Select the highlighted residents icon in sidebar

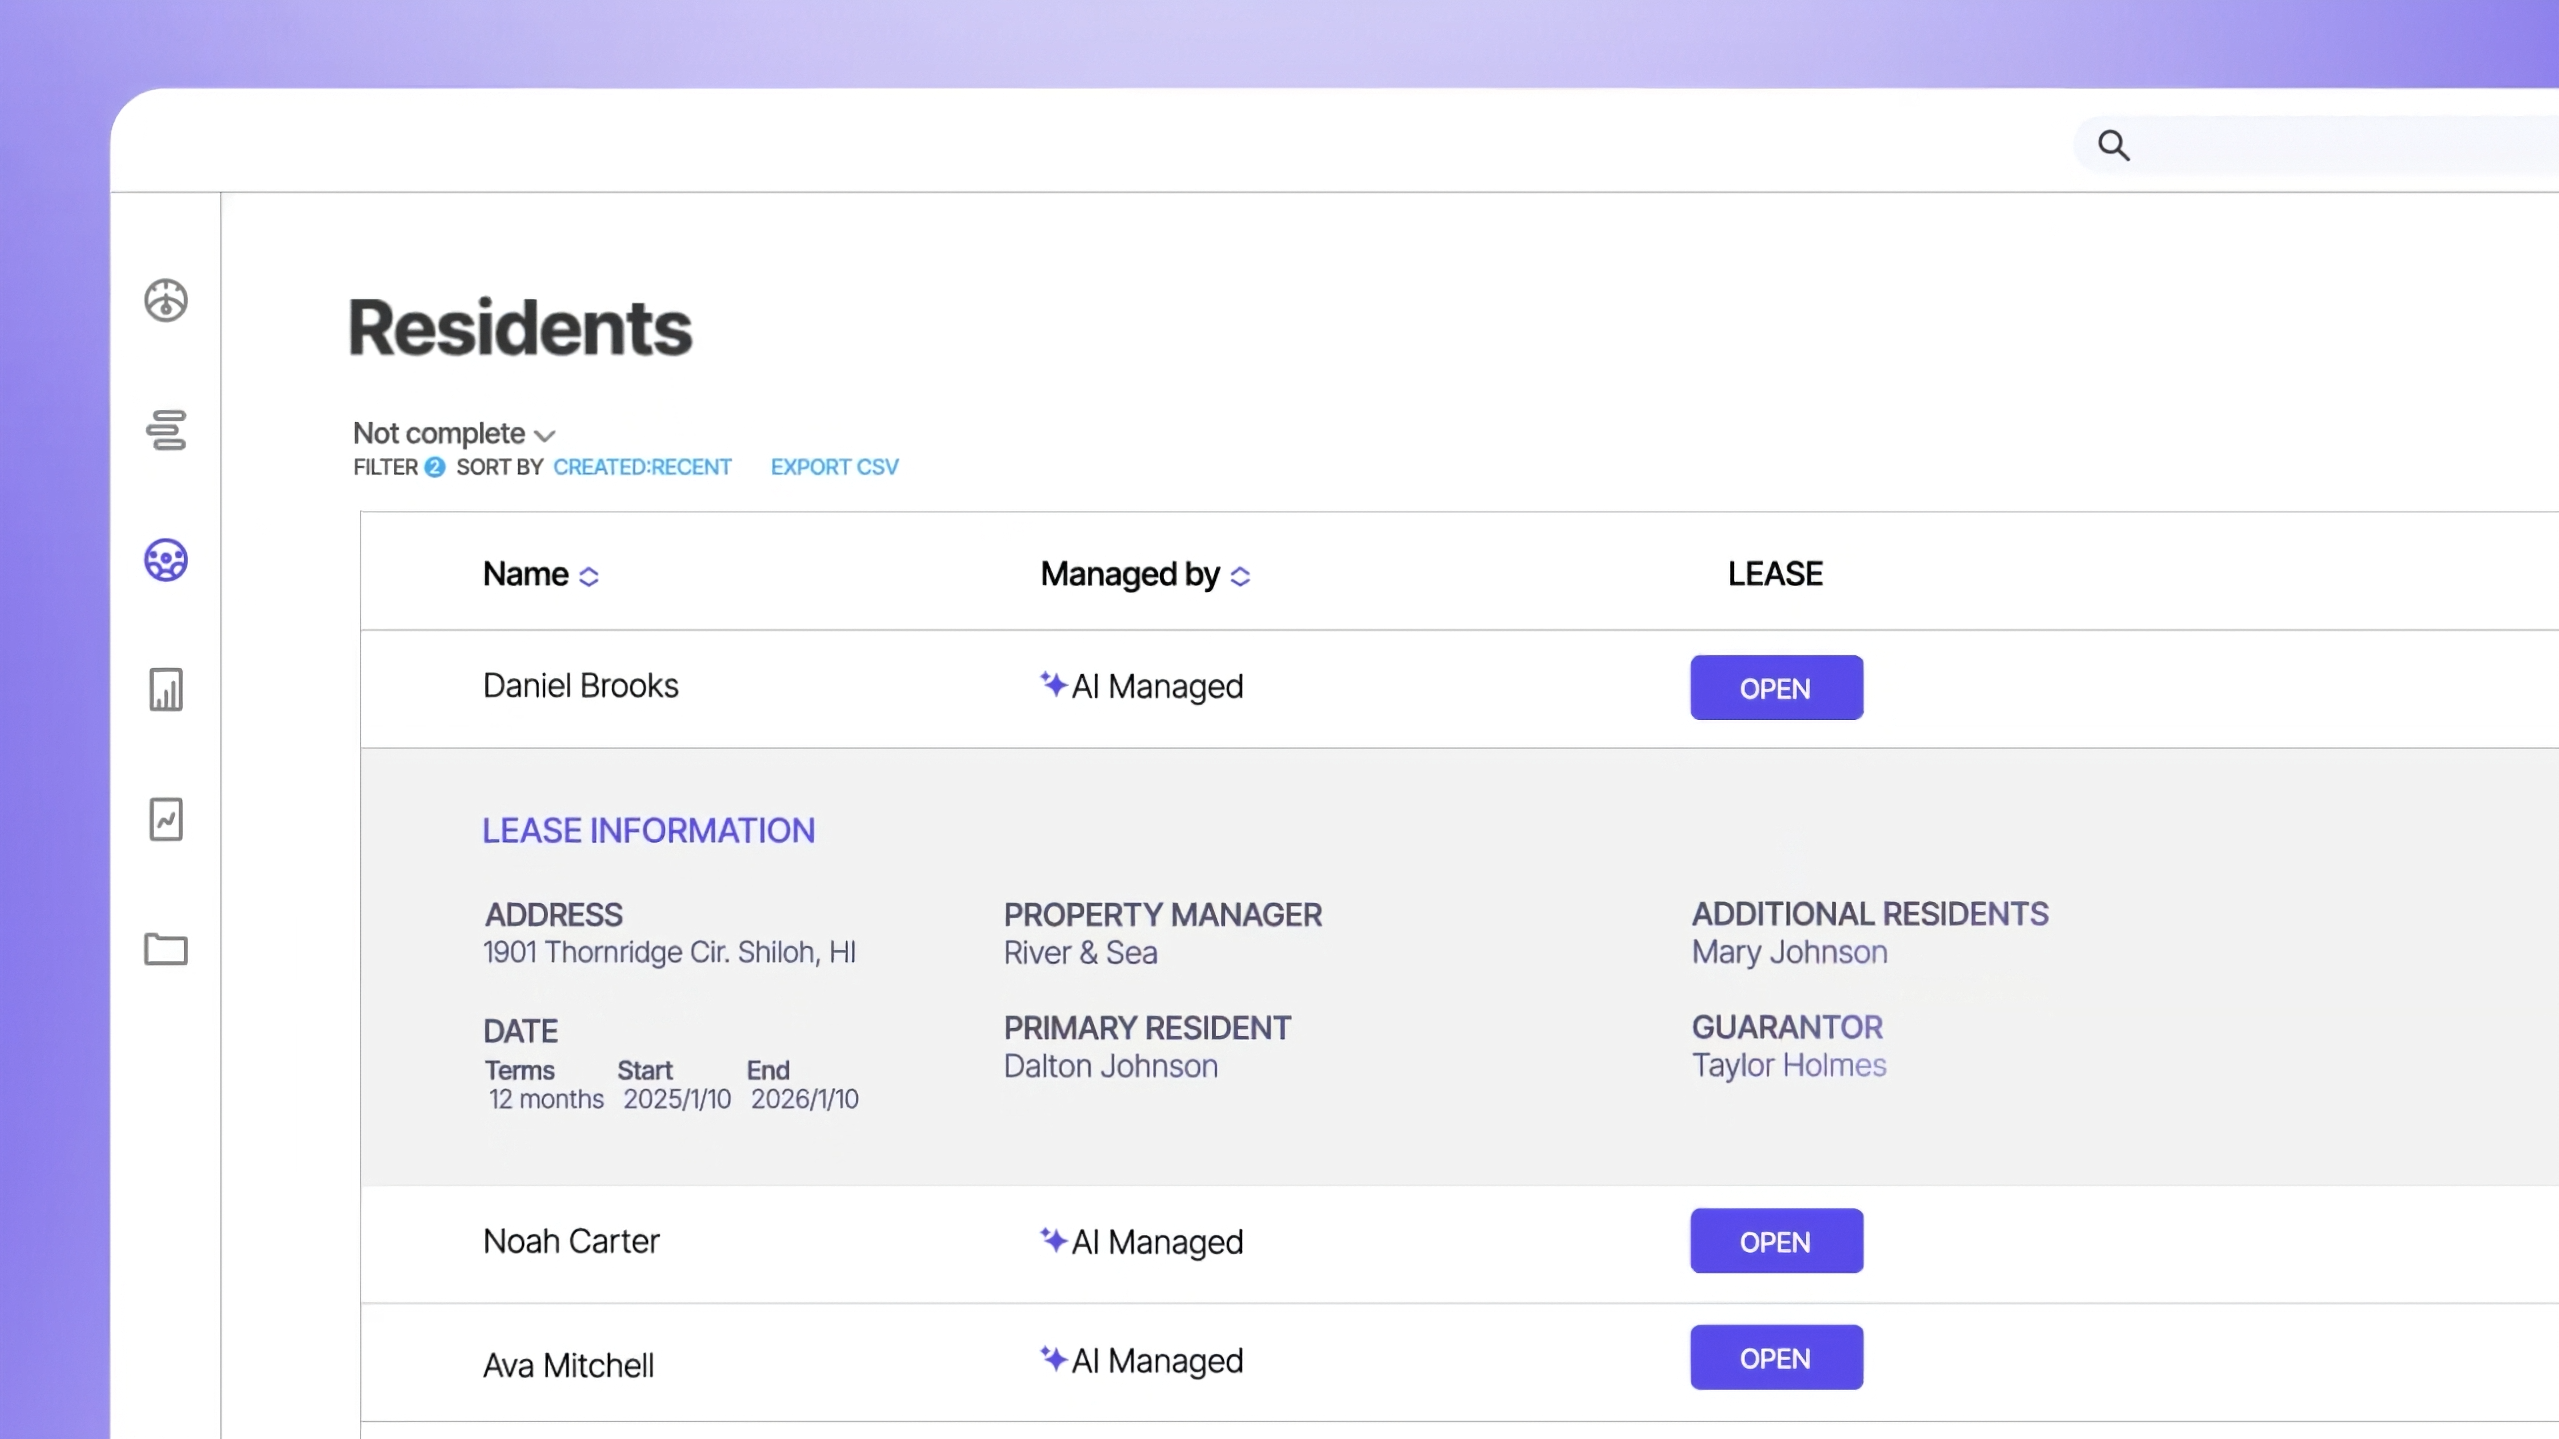click(166, 560)
